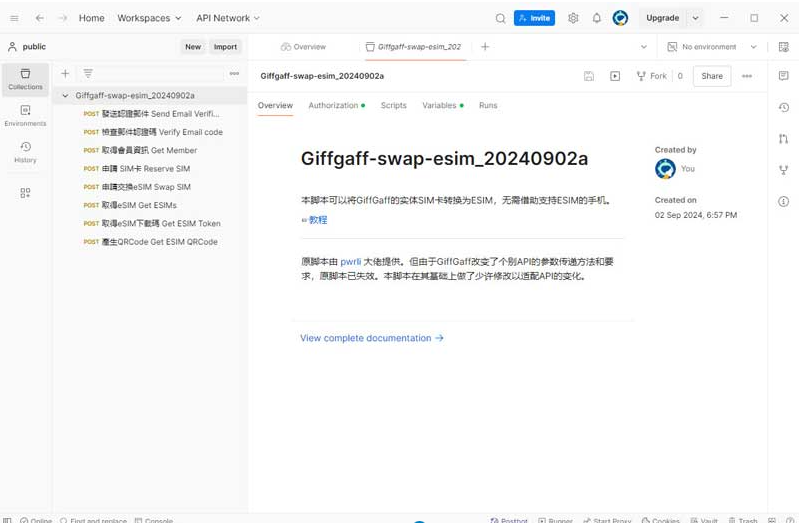Open configure workspace sidebar icon
811x523 pixels.
[x=25, y=193]
